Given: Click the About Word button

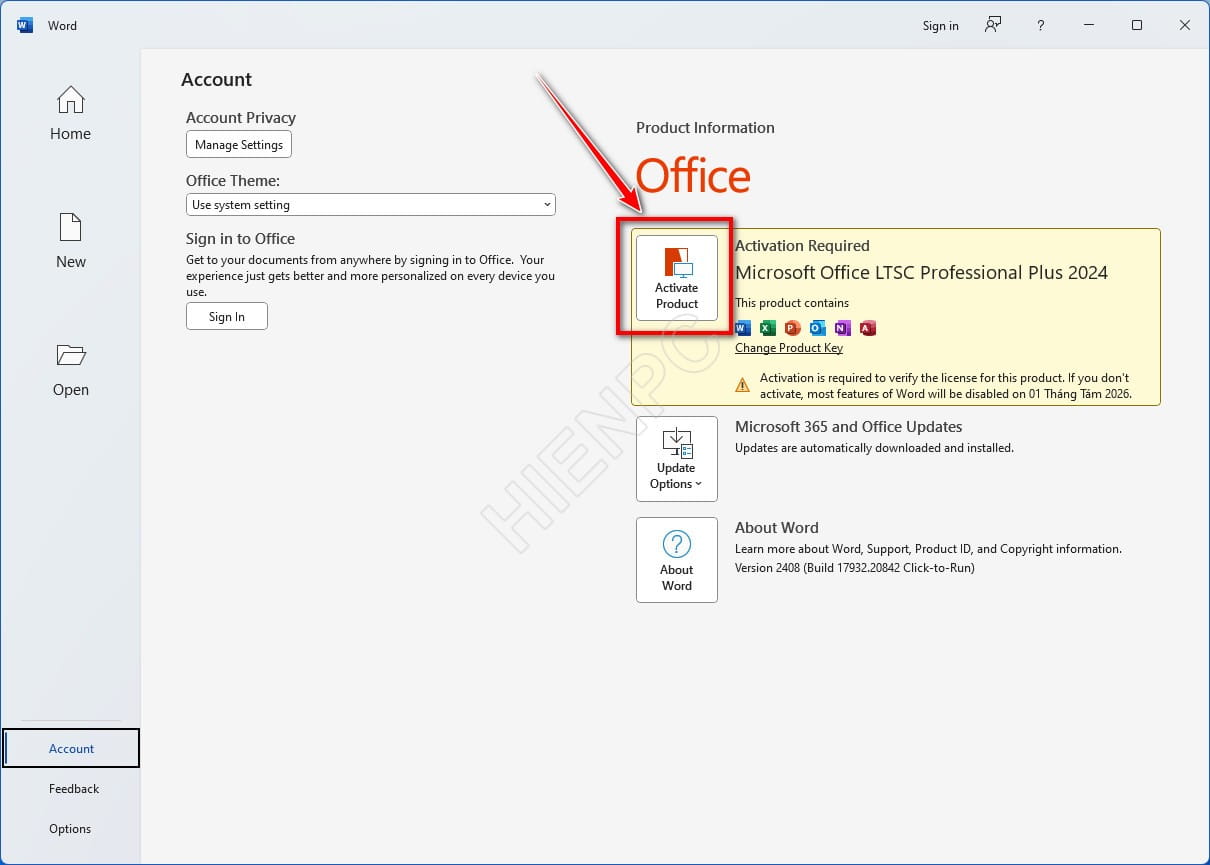Looking at the screenshot, I should (x=677, y=560).
